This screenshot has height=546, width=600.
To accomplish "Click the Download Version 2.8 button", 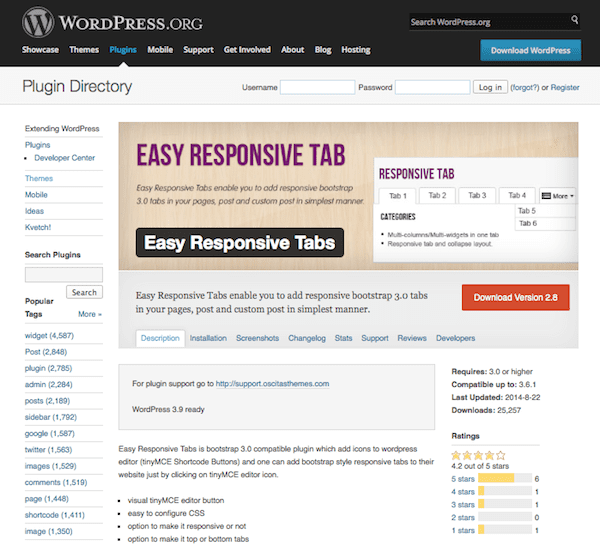I will 515,298.
